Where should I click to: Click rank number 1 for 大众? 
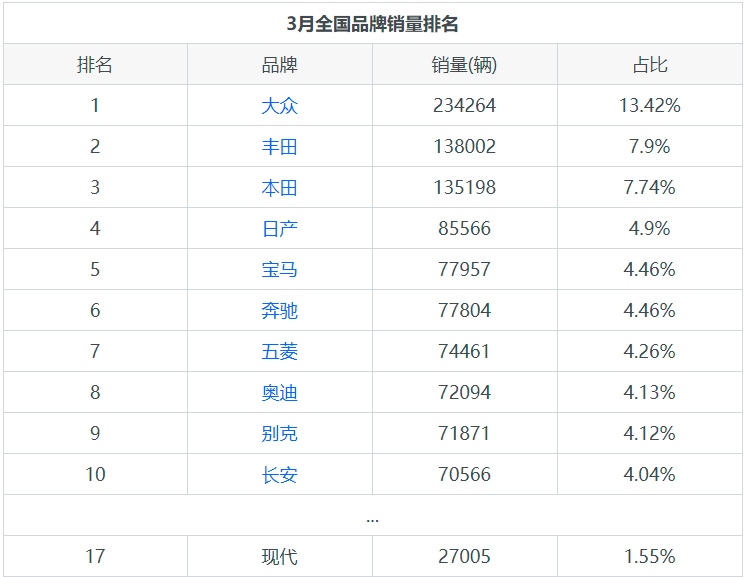[95, 105]
